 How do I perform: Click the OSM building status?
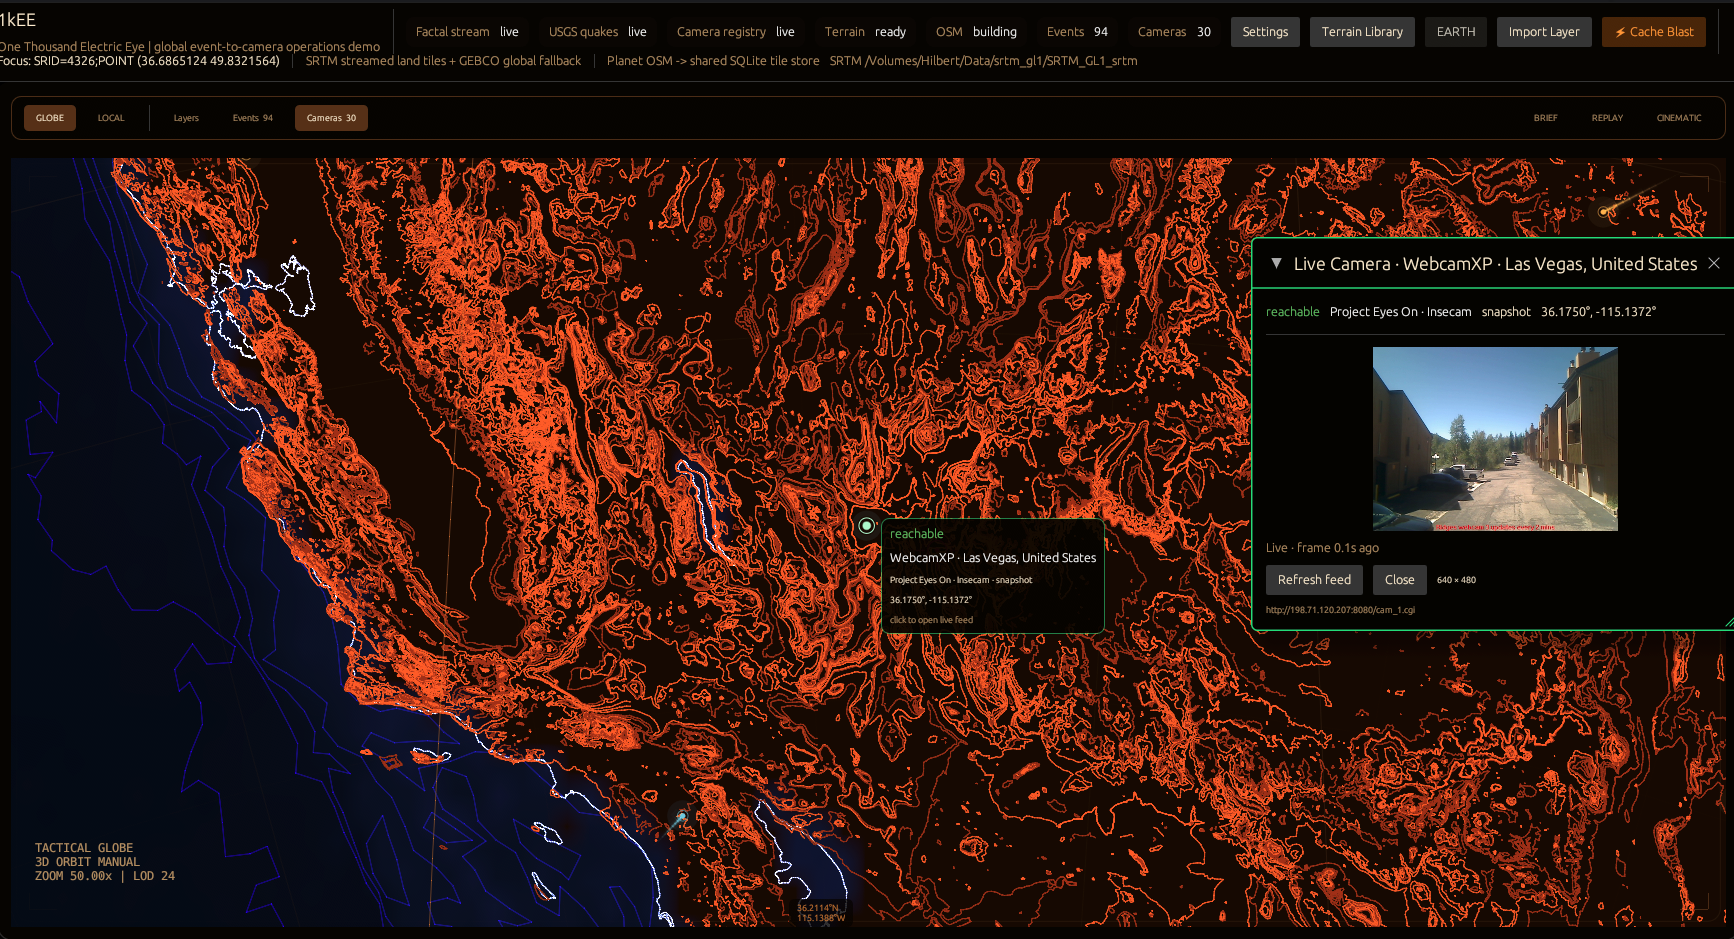[x=976, y=32]
